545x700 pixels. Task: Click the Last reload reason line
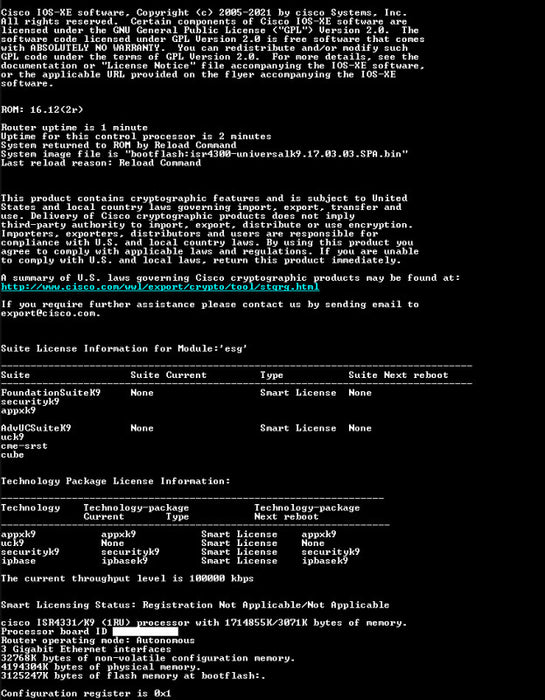(x=101, y=163)
